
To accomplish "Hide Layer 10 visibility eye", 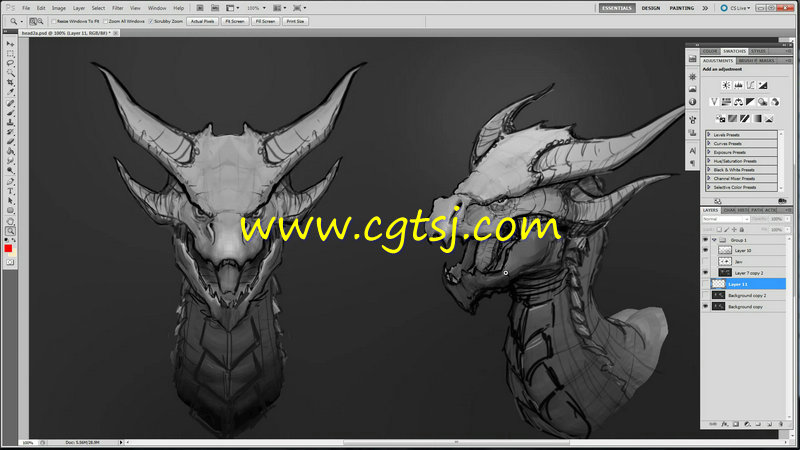I will click(x=706, y=251).
